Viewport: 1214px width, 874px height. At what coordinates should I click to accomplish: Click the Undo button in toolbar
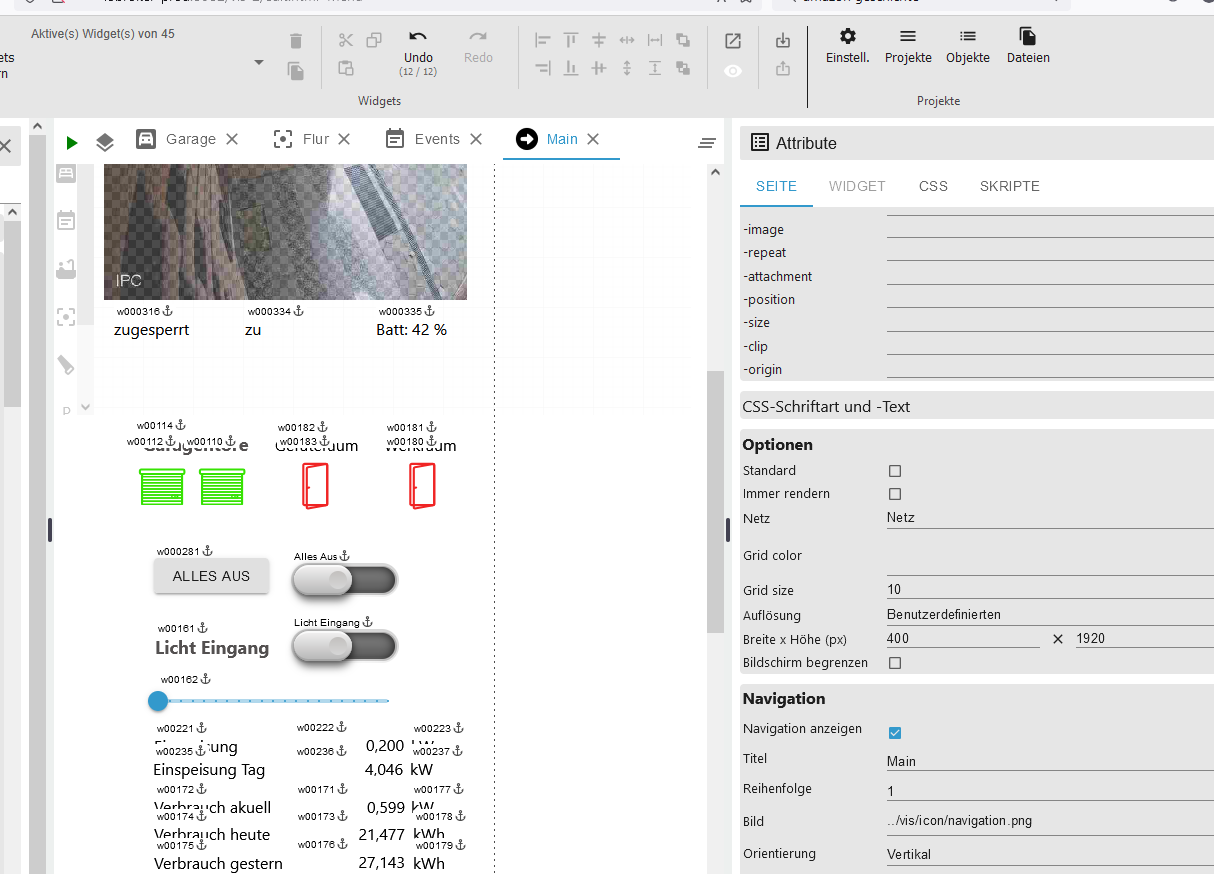[418, 47]
